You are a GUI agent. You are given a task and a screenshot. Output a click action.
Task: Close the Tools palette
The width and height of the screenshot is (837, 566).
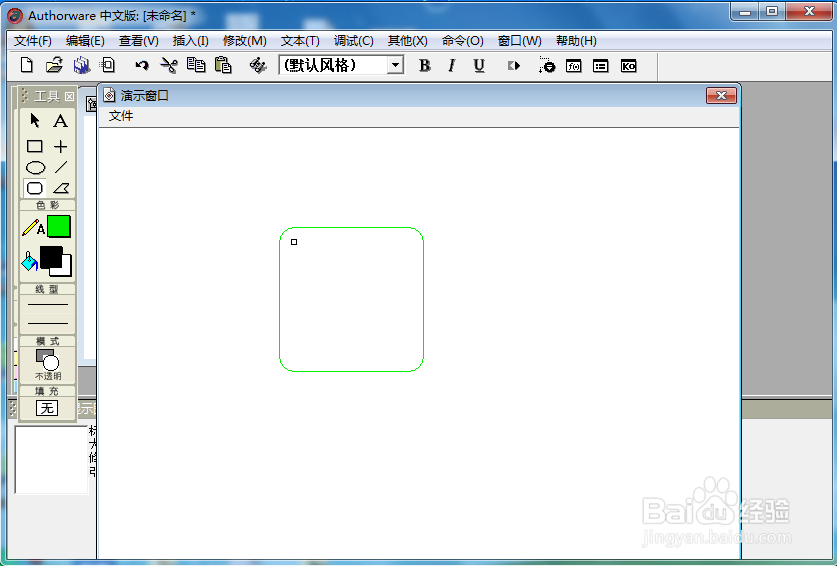[x=69, y=96]
